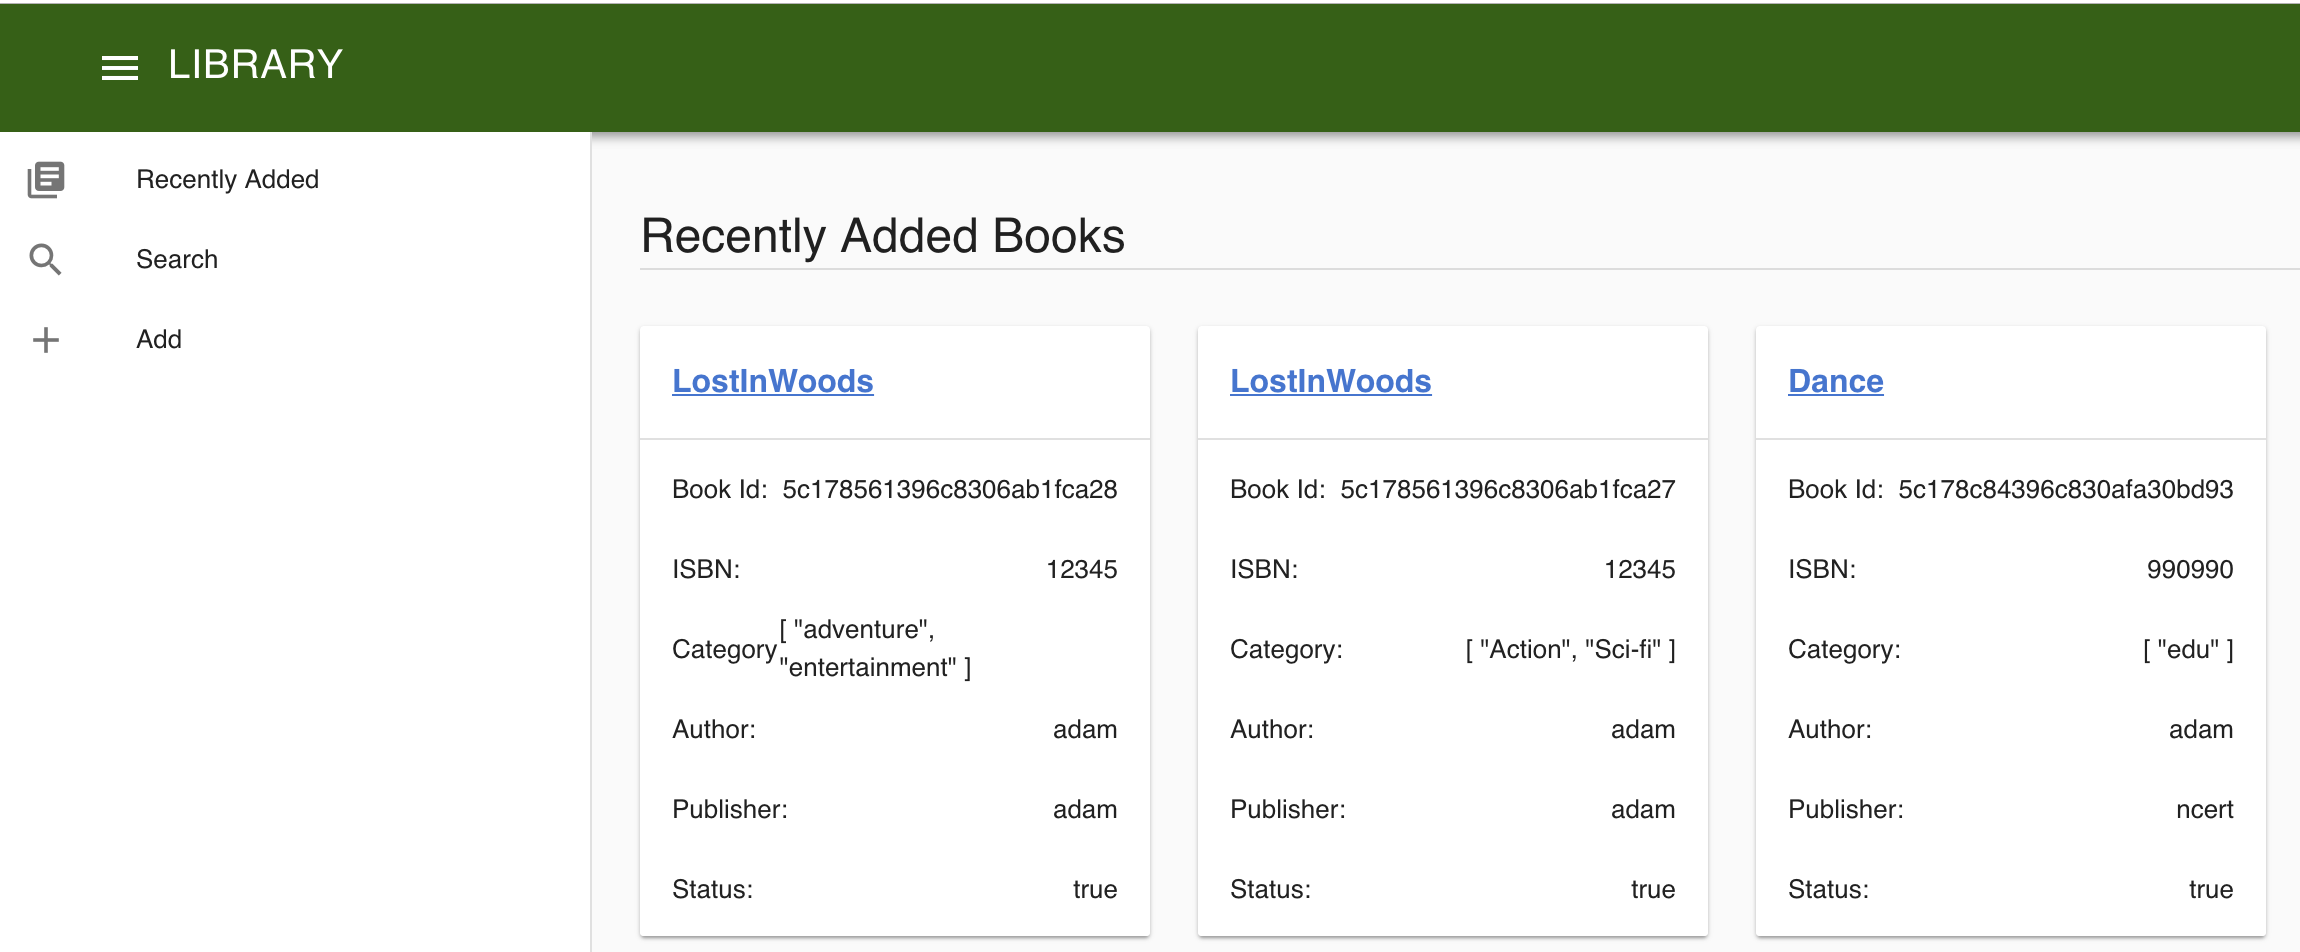Click the Dance Book Id ending bd93
2300x952 pixels.
click(x=2065, y=490)
